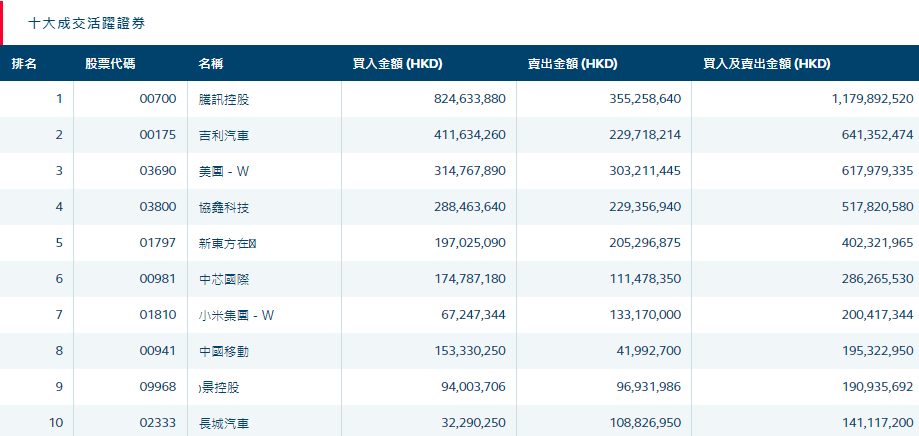Image resolution: width=919 pixels, height=436 pixels.
Task: Select stock code 09968
Action: (158, 387)
